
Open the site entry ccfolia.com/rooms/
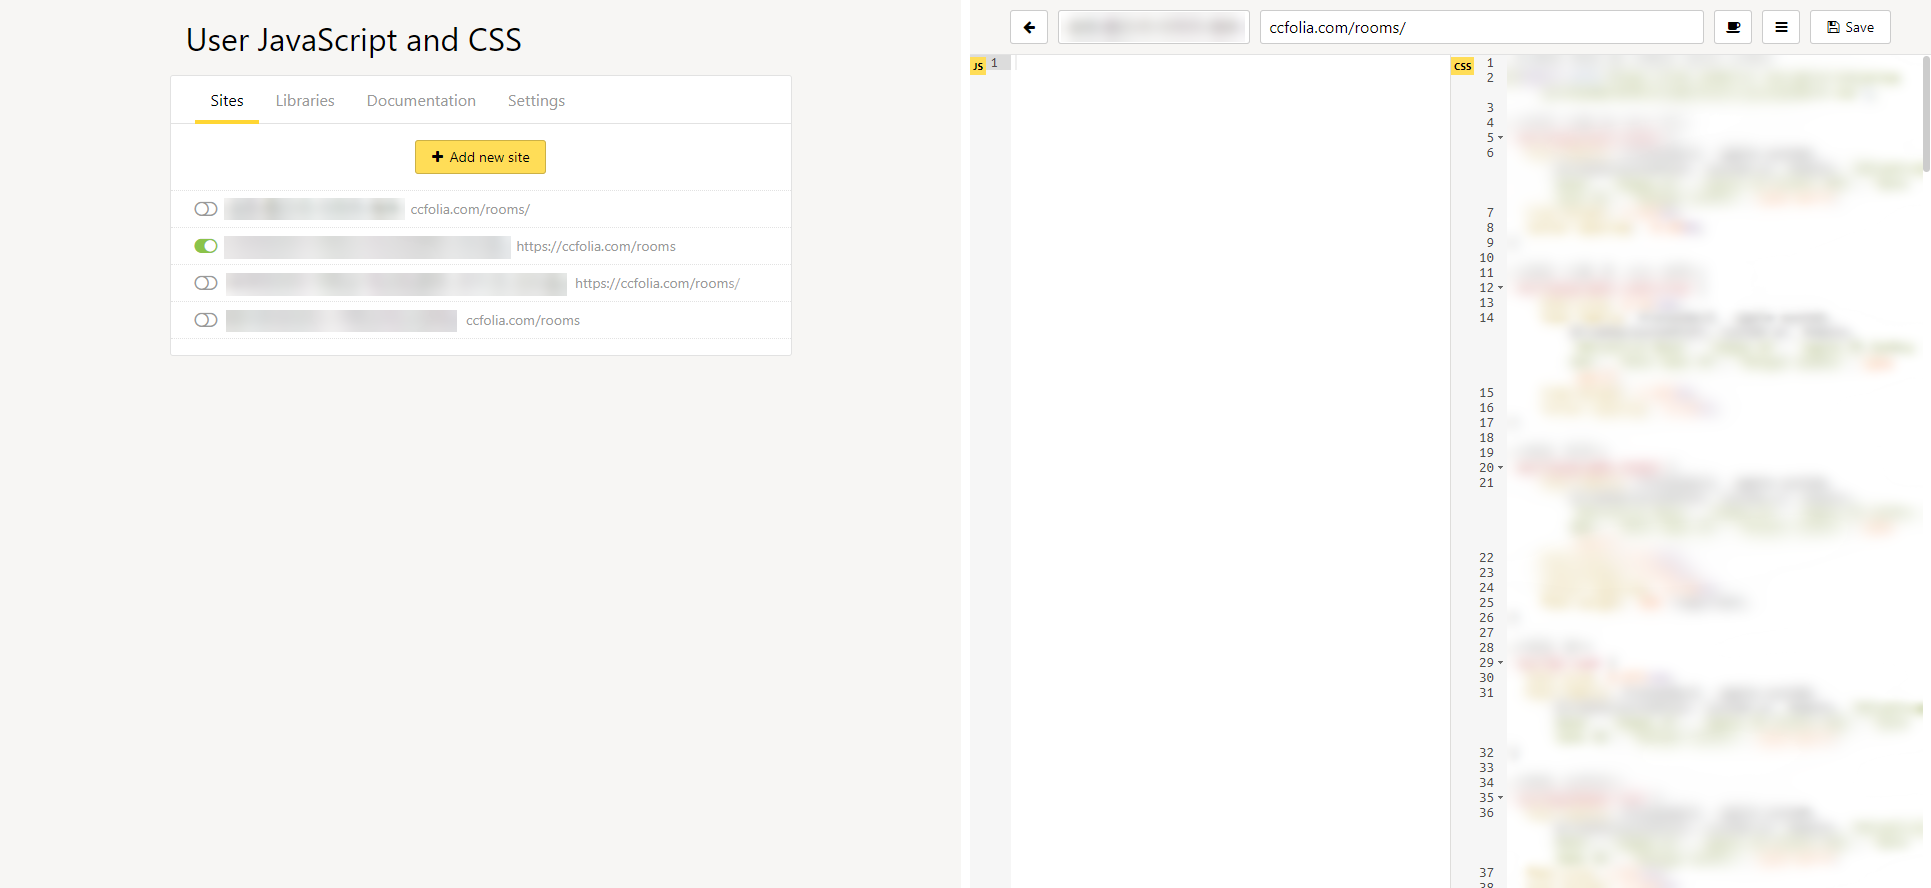coord(470,209)
